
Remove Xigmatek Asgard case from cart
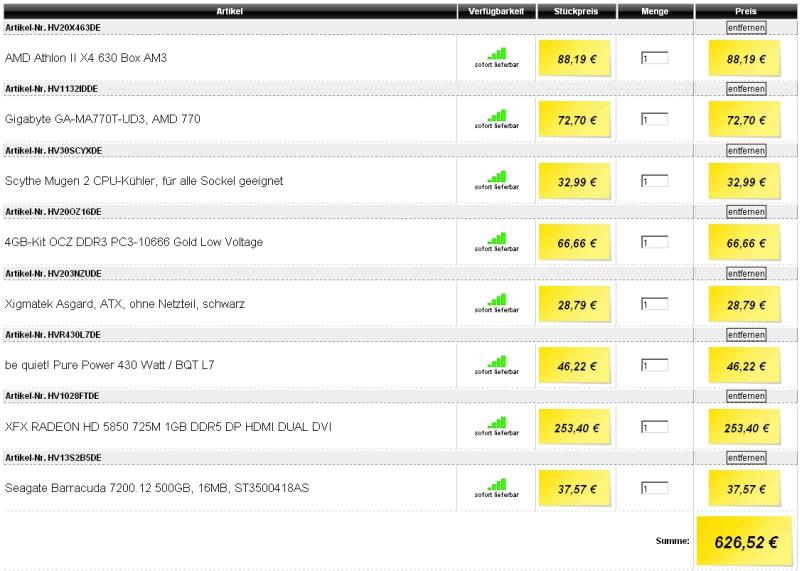pos(746,274)
